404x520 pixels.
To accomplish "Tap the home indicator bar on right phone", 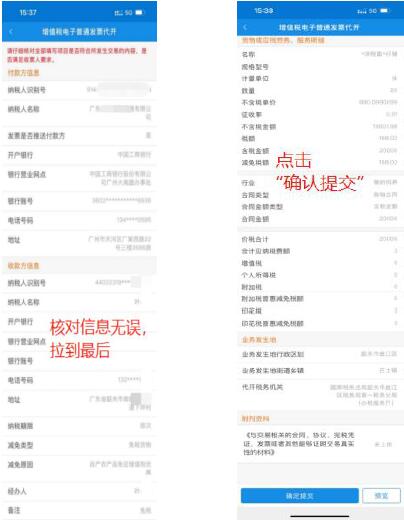I will click(320, 516).
